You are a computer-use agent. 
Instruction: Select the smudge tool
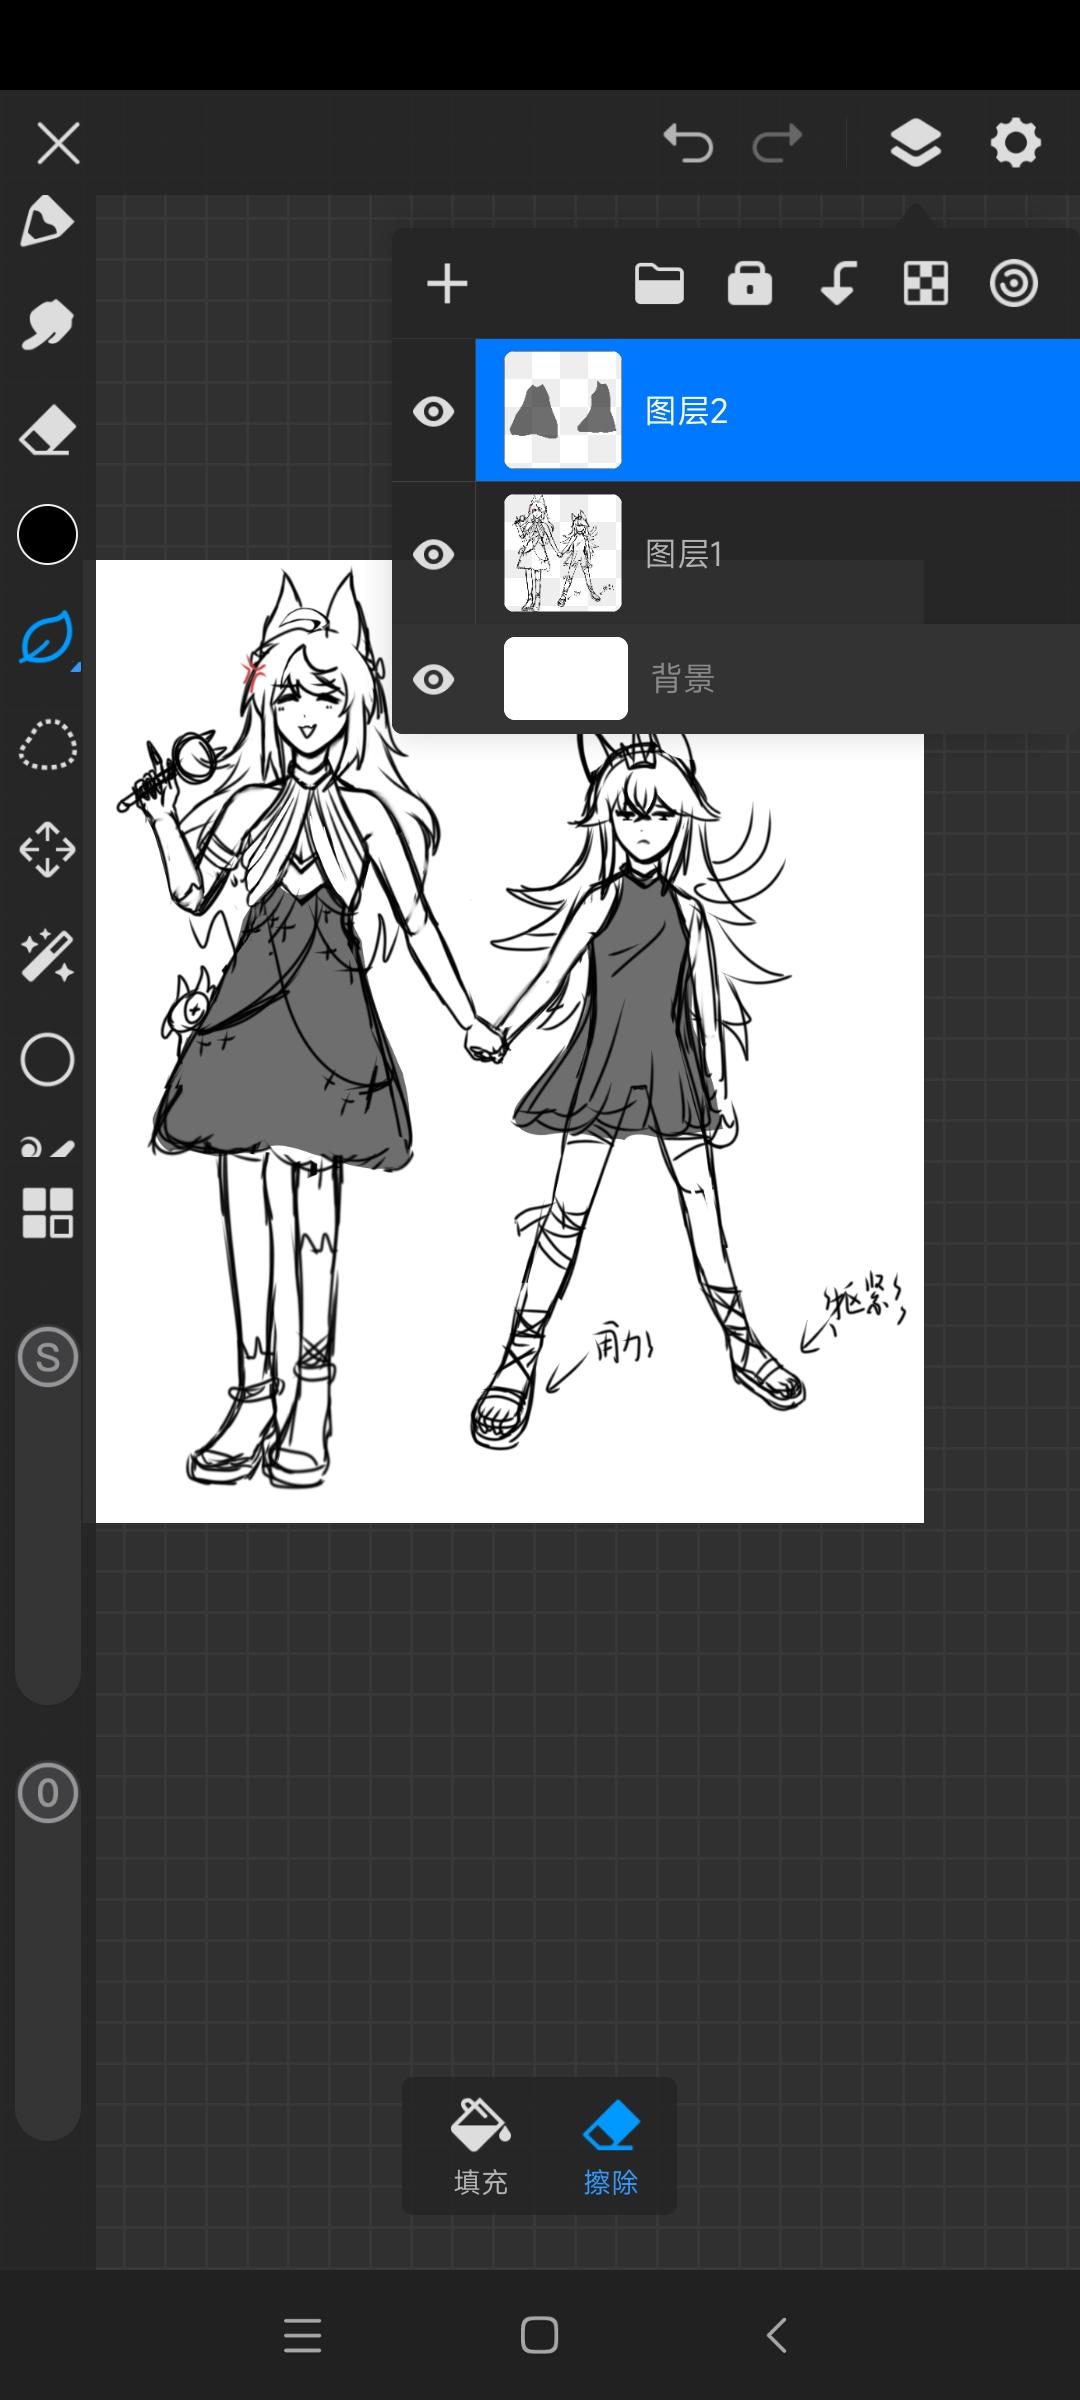coord(47,325)
